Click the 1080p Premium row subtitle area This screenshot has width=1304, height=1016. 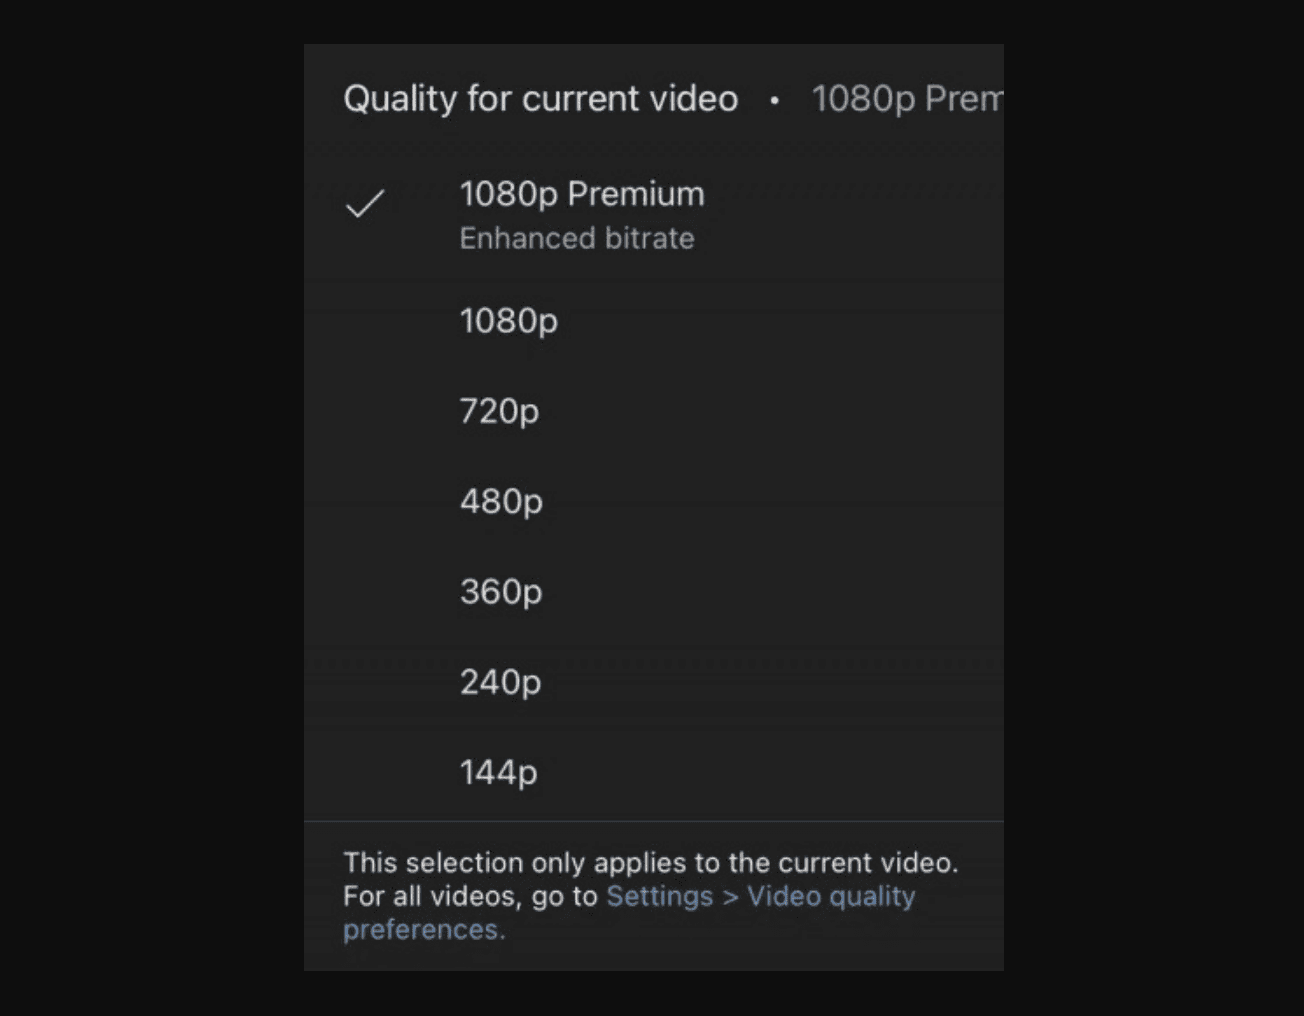(x=577, y=238)
